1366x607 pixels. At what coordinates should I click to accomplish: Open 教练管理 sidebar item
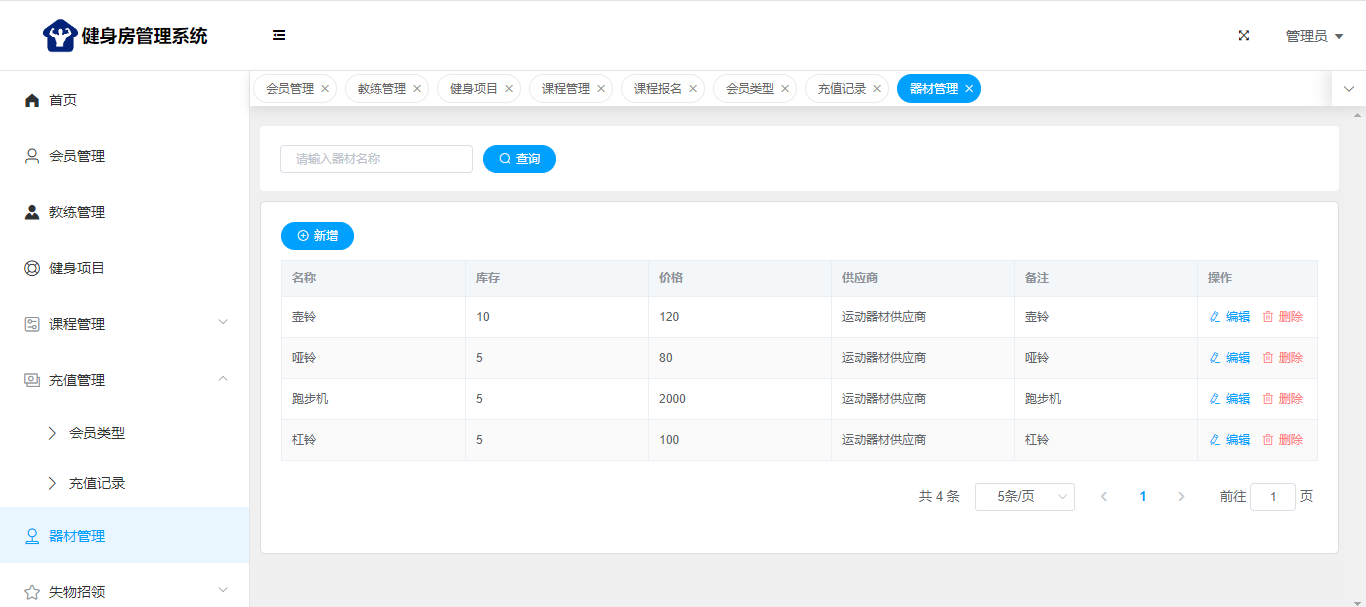77,212
